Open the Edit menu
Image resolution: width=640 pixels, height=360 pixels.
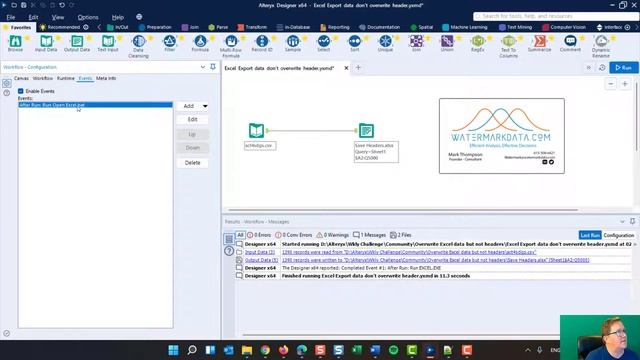[x=33, y=17]
